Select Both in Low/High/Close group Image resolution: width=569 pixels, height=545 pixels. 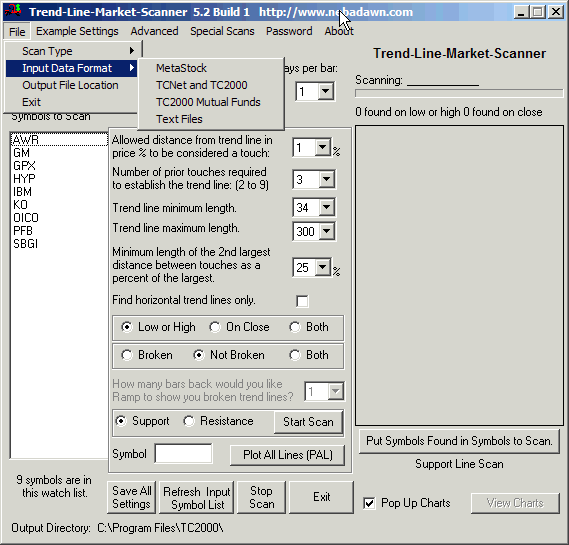click(295, 327)
